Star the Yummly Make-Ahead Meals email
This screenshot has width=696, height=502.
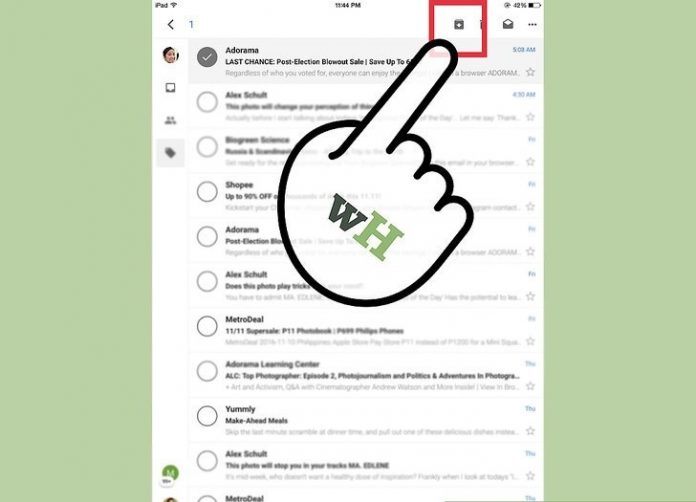tap(530, 431)
